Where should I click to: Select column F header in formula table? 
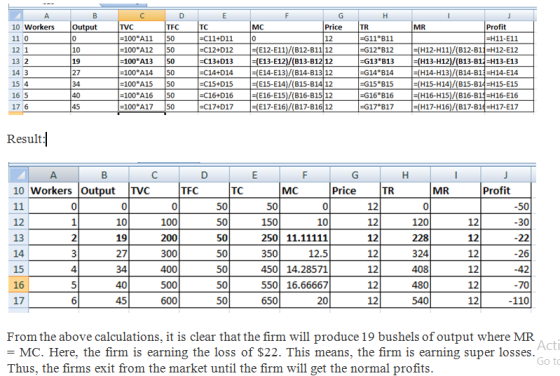pos(287,16)
